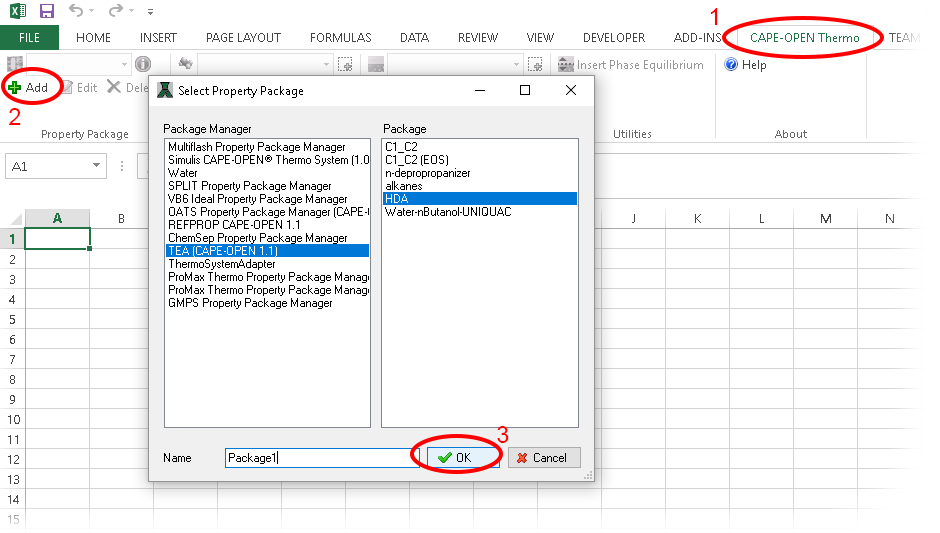Save the workbook with the floppy icon

tap(46, 11)
